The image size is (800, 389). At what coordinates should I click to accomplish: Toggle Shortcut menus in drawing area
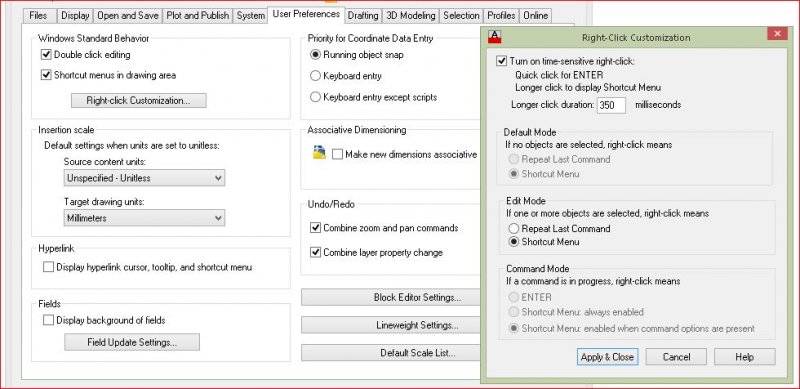click(46, 75)
